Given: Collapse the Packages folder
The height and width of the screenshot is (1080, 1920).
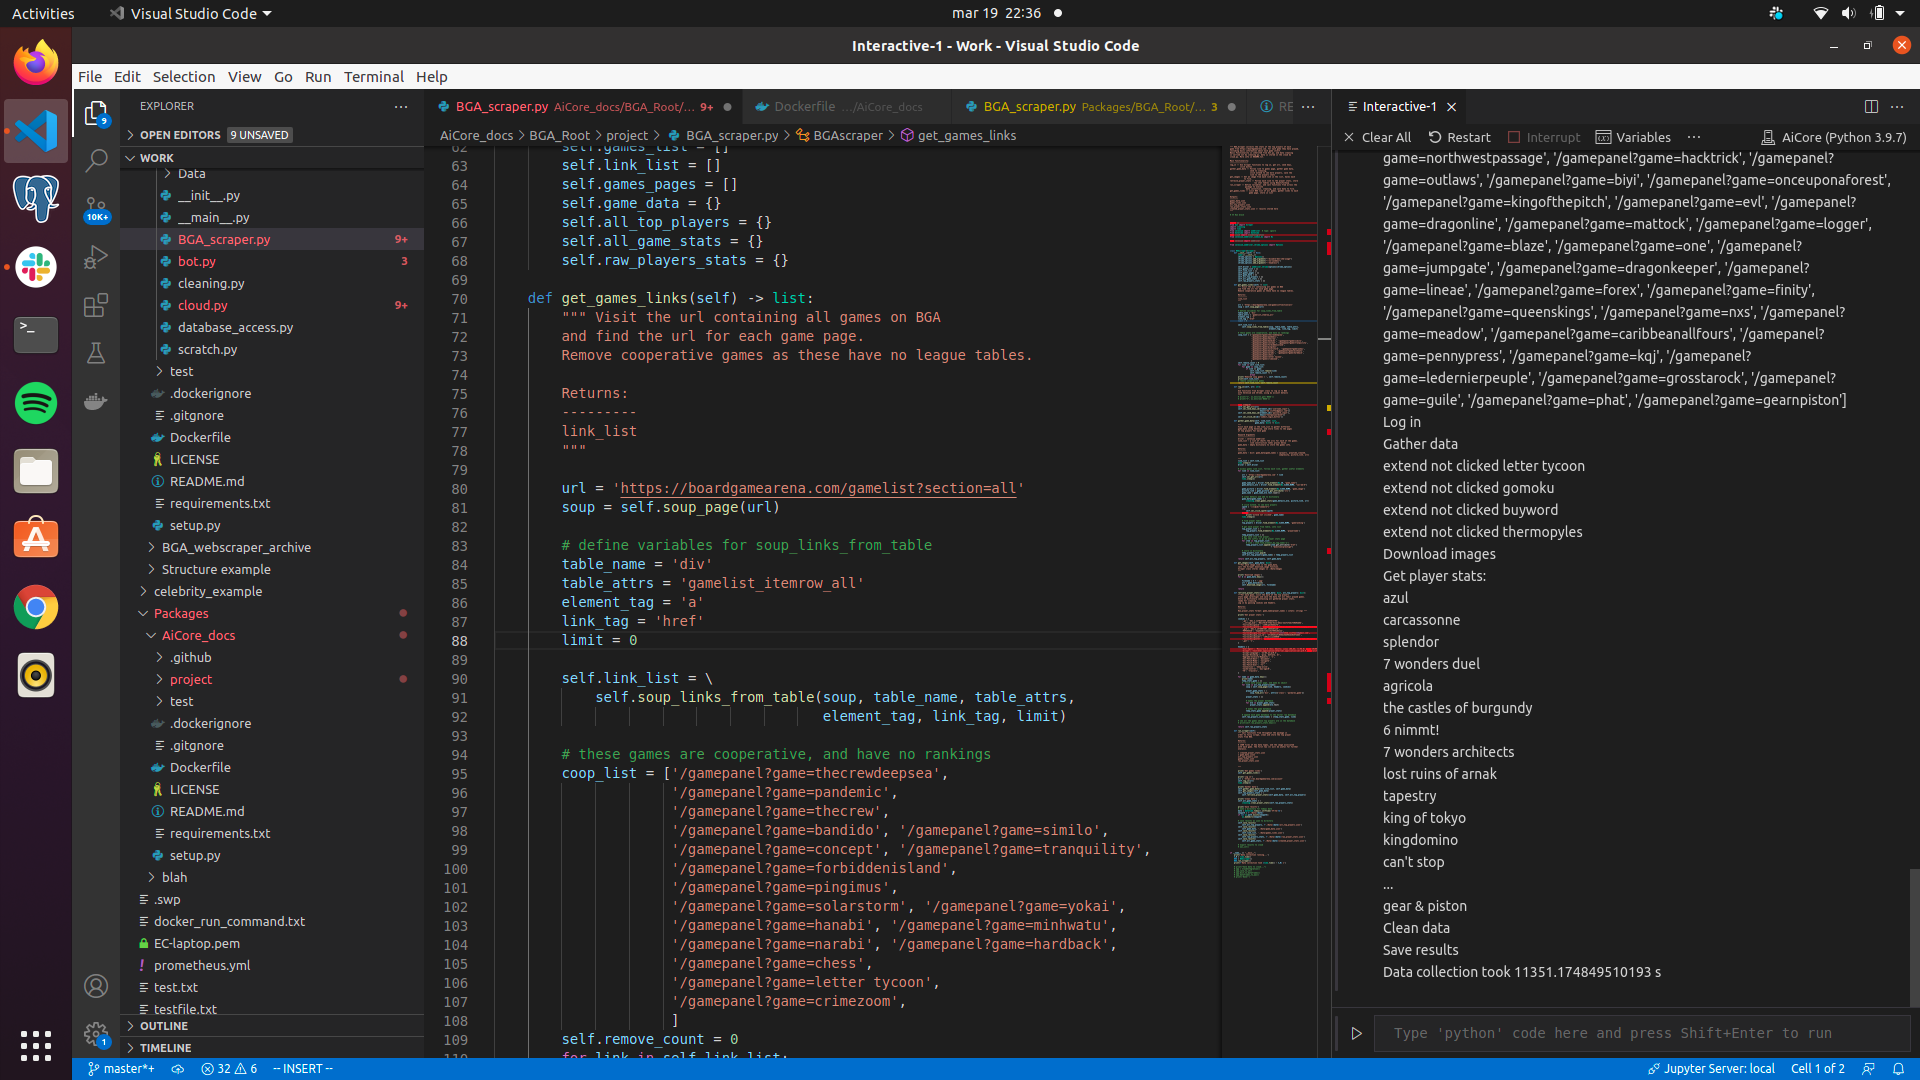Looking at the screenshot, I should point(181,613).
